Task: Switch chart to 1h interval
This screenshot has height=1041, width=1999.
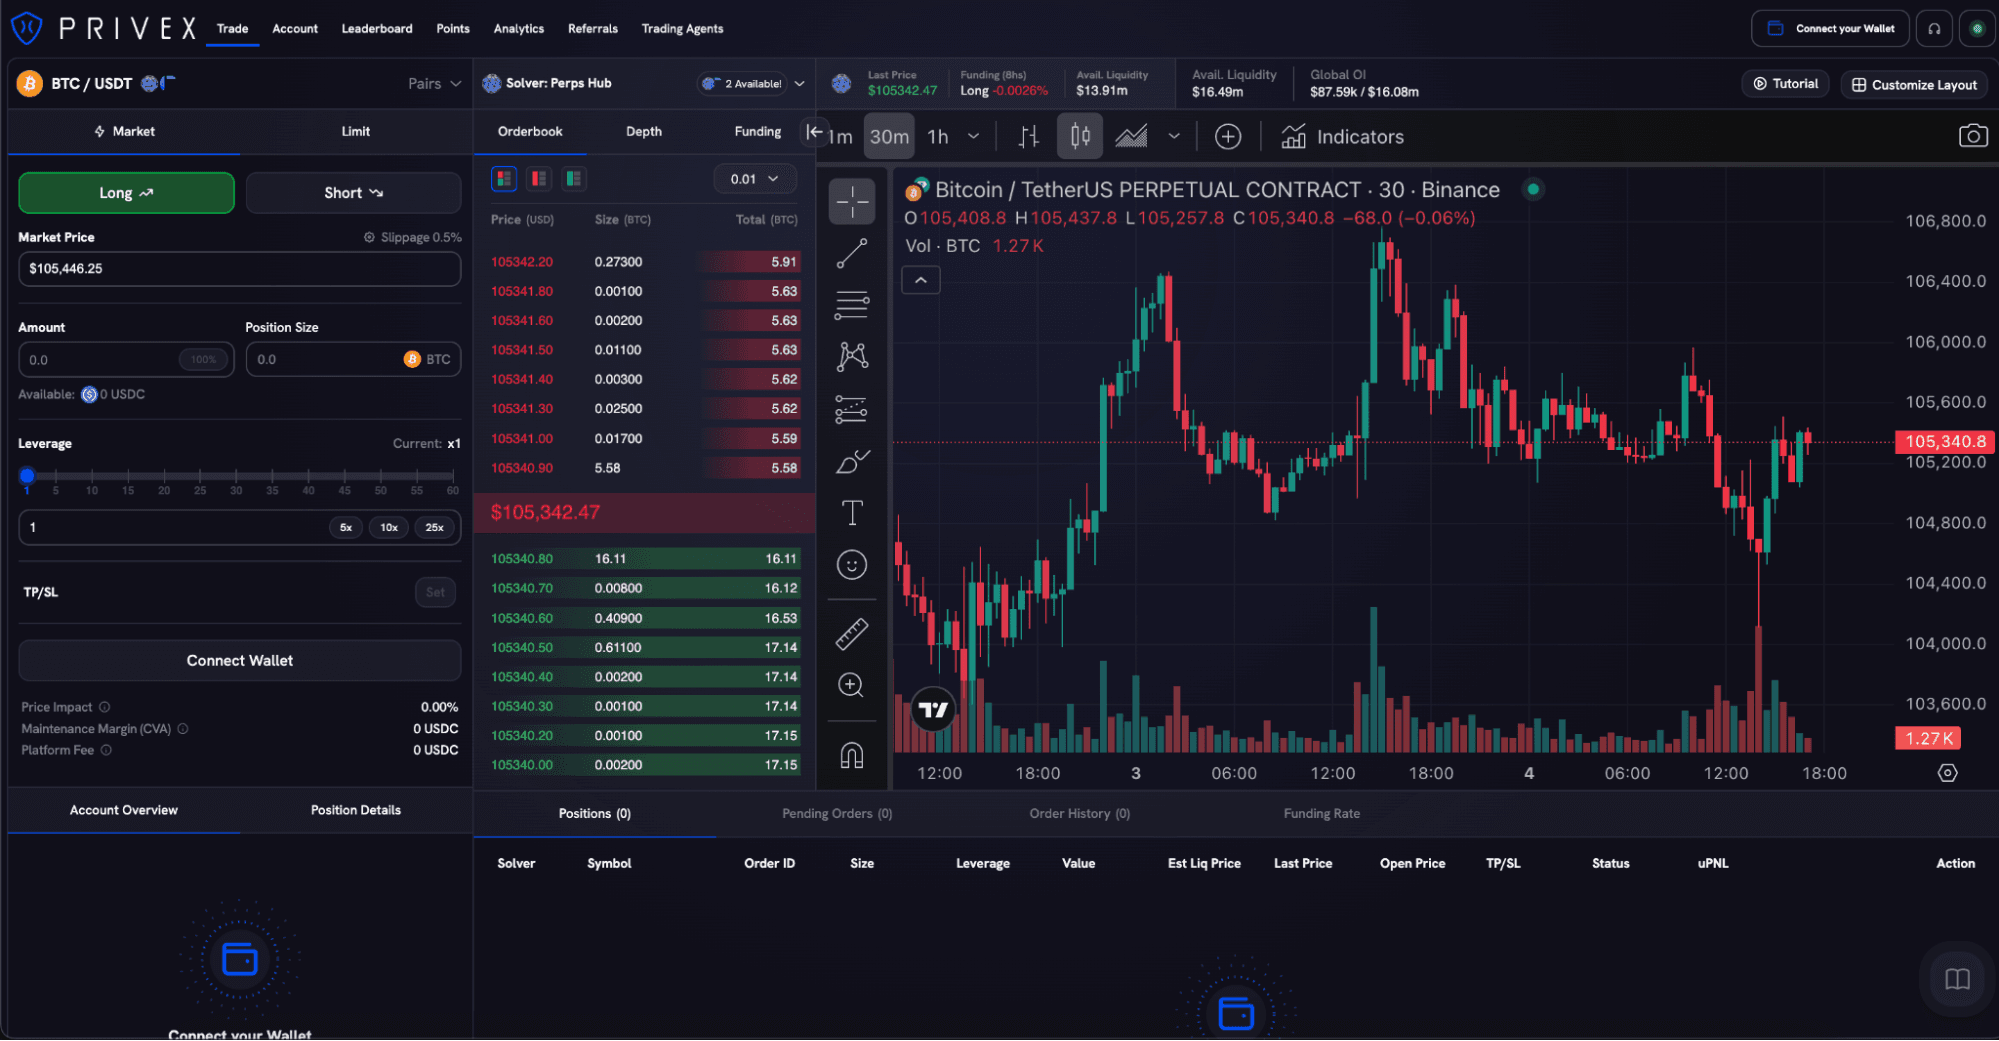Action: (x=938, y=137)
